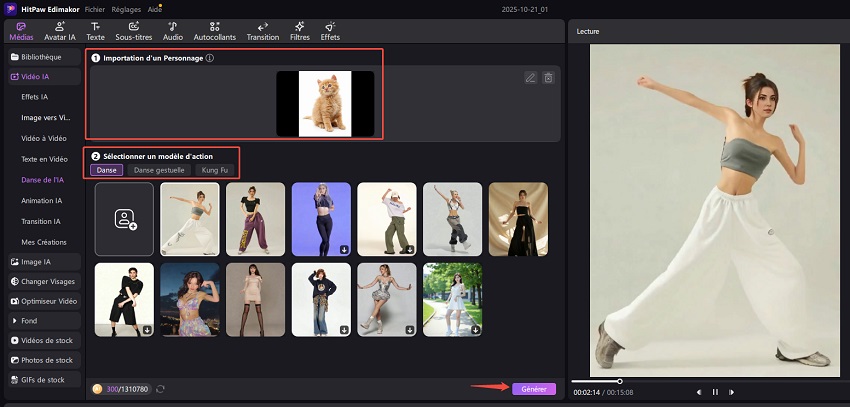Open the Réglages menu
The width and height of the screenshot is (850, 407).
[126, 8]
